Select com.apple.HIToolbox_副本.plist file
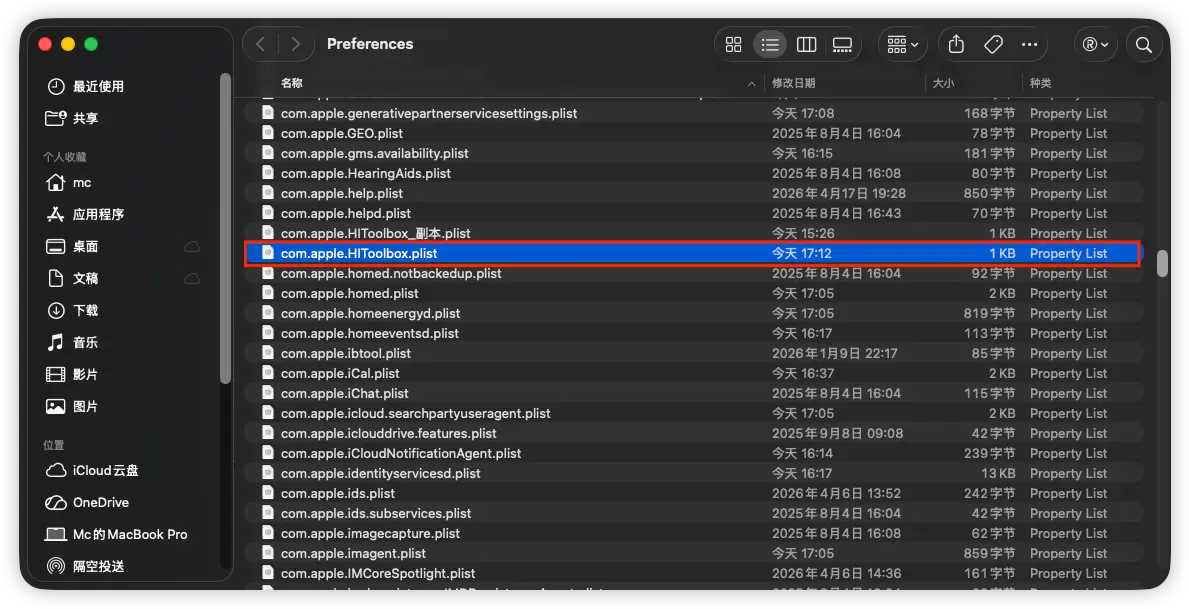This screenshot has height=609, width=1189. point(693,233)
